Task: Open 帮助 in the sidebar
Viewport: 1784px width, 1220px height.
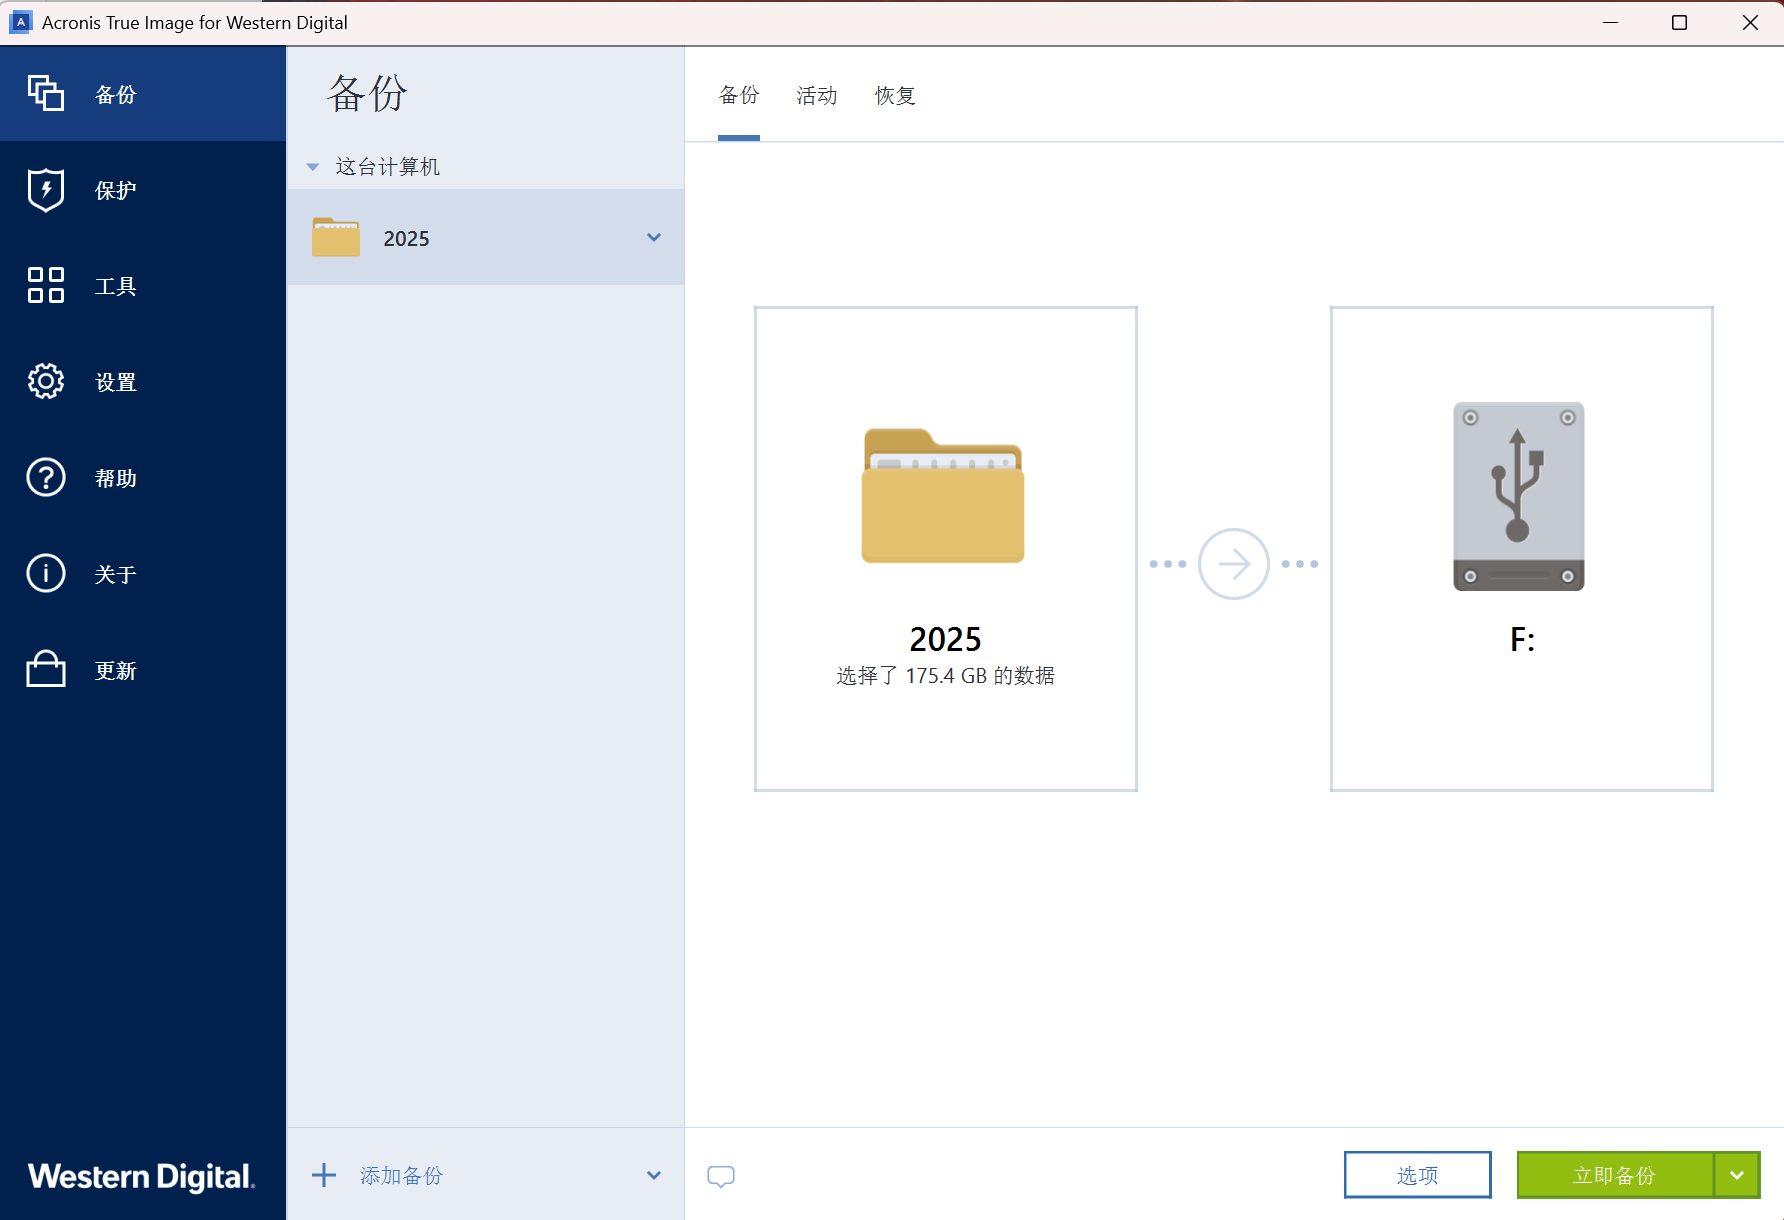Action: pos(143,478)
